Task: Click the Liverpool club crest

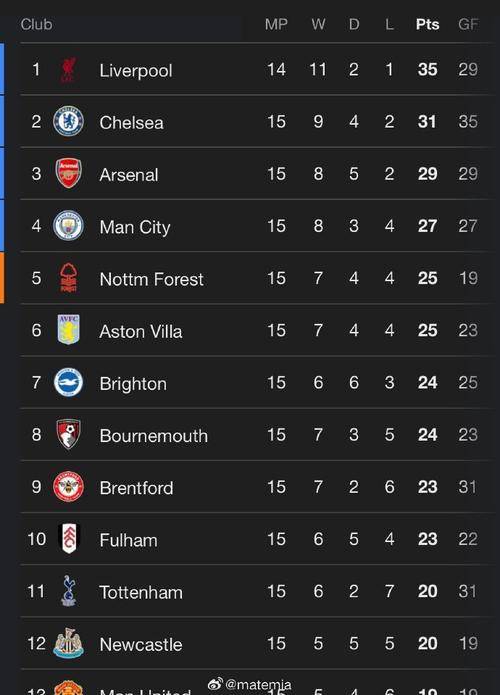Action: point(68,70)
